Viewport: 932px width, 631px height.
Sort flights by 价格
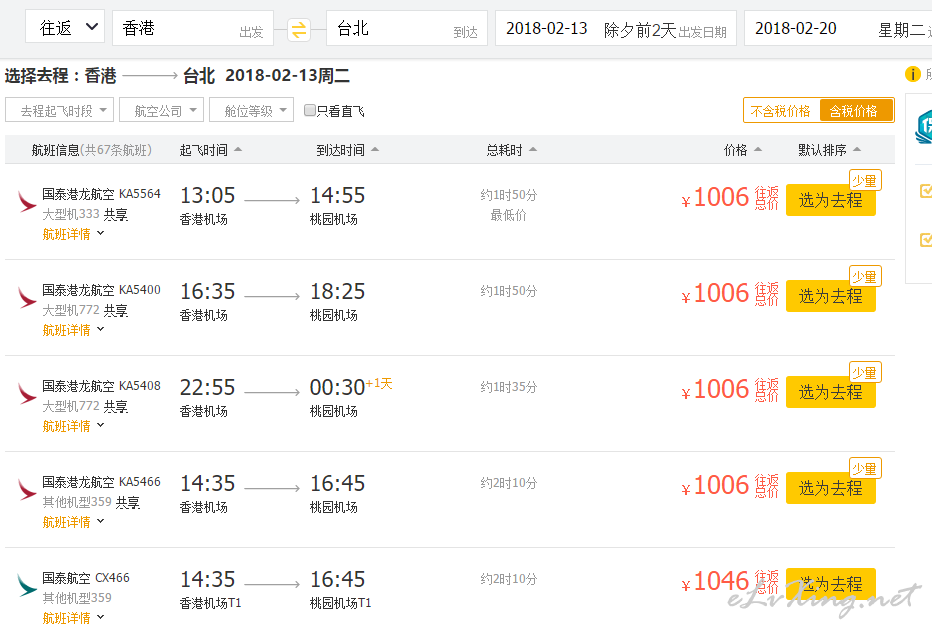[742, 150]
